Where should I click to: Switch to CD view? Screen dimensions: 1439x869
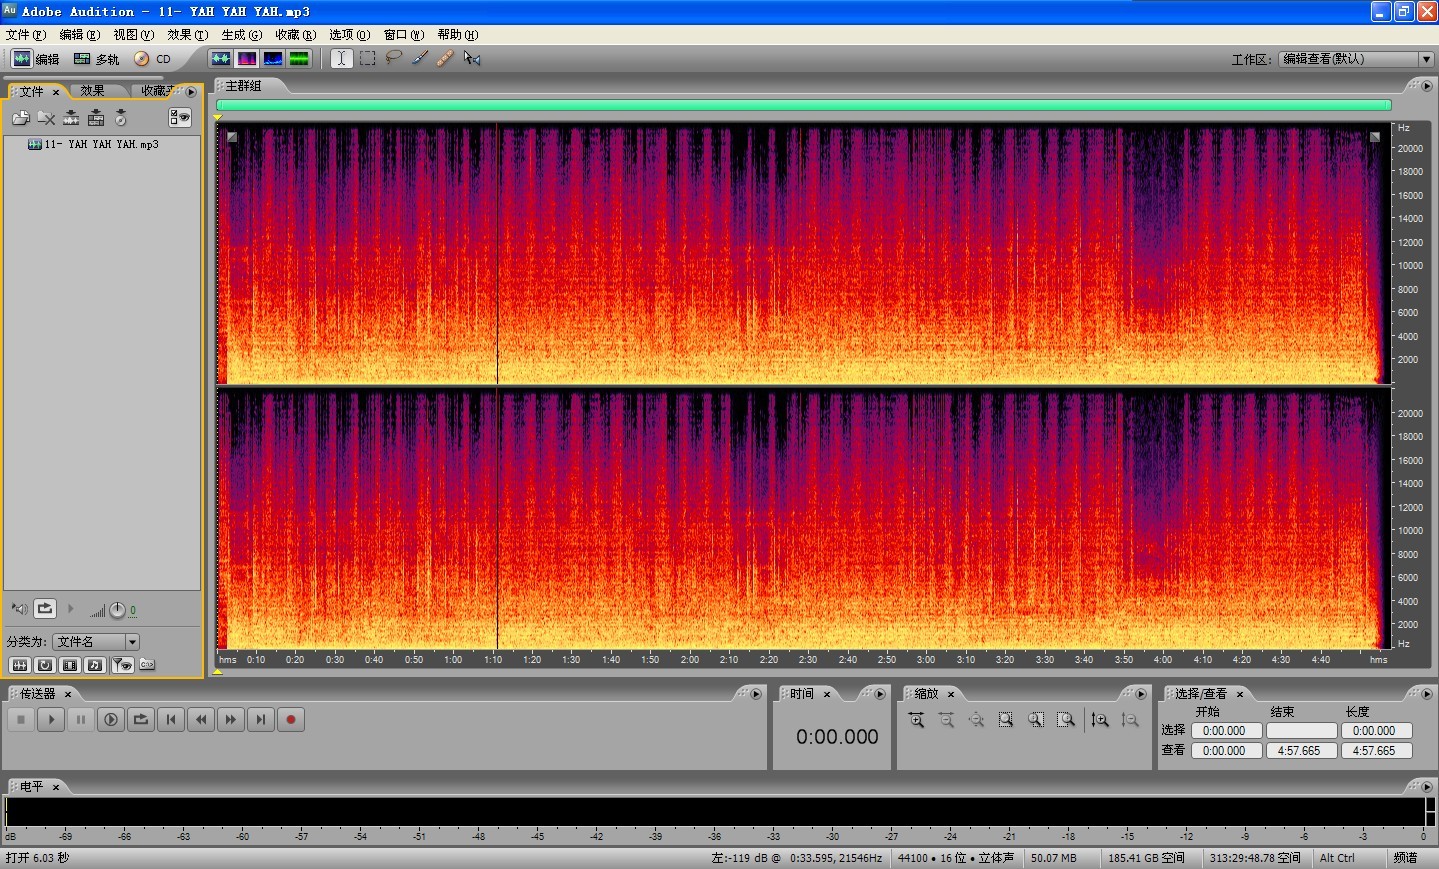153,59
